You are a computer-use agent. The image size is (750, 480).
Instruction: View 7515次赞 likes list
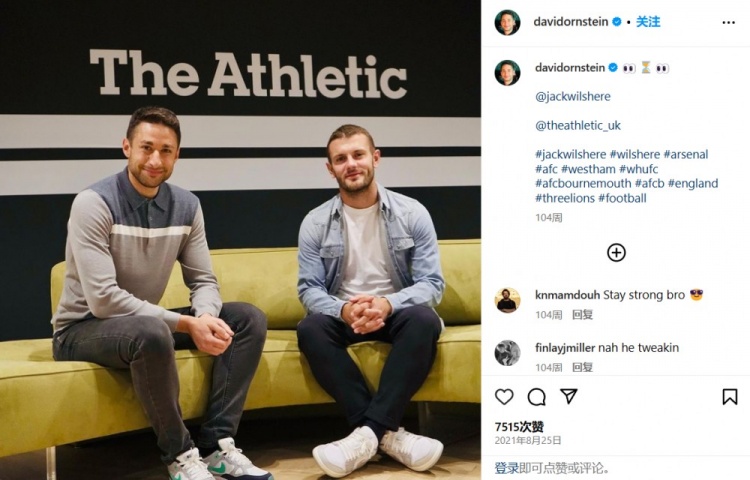(x=519, y=426)
